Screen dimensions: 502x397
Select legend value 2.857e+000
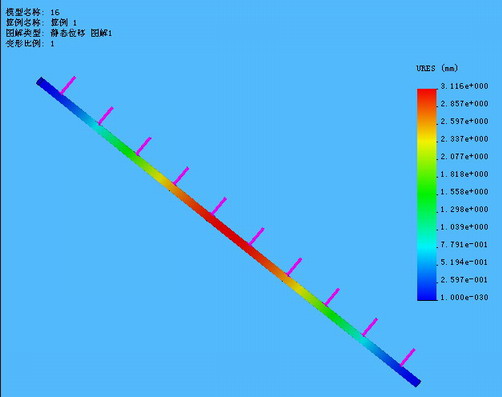pos(464,104)
